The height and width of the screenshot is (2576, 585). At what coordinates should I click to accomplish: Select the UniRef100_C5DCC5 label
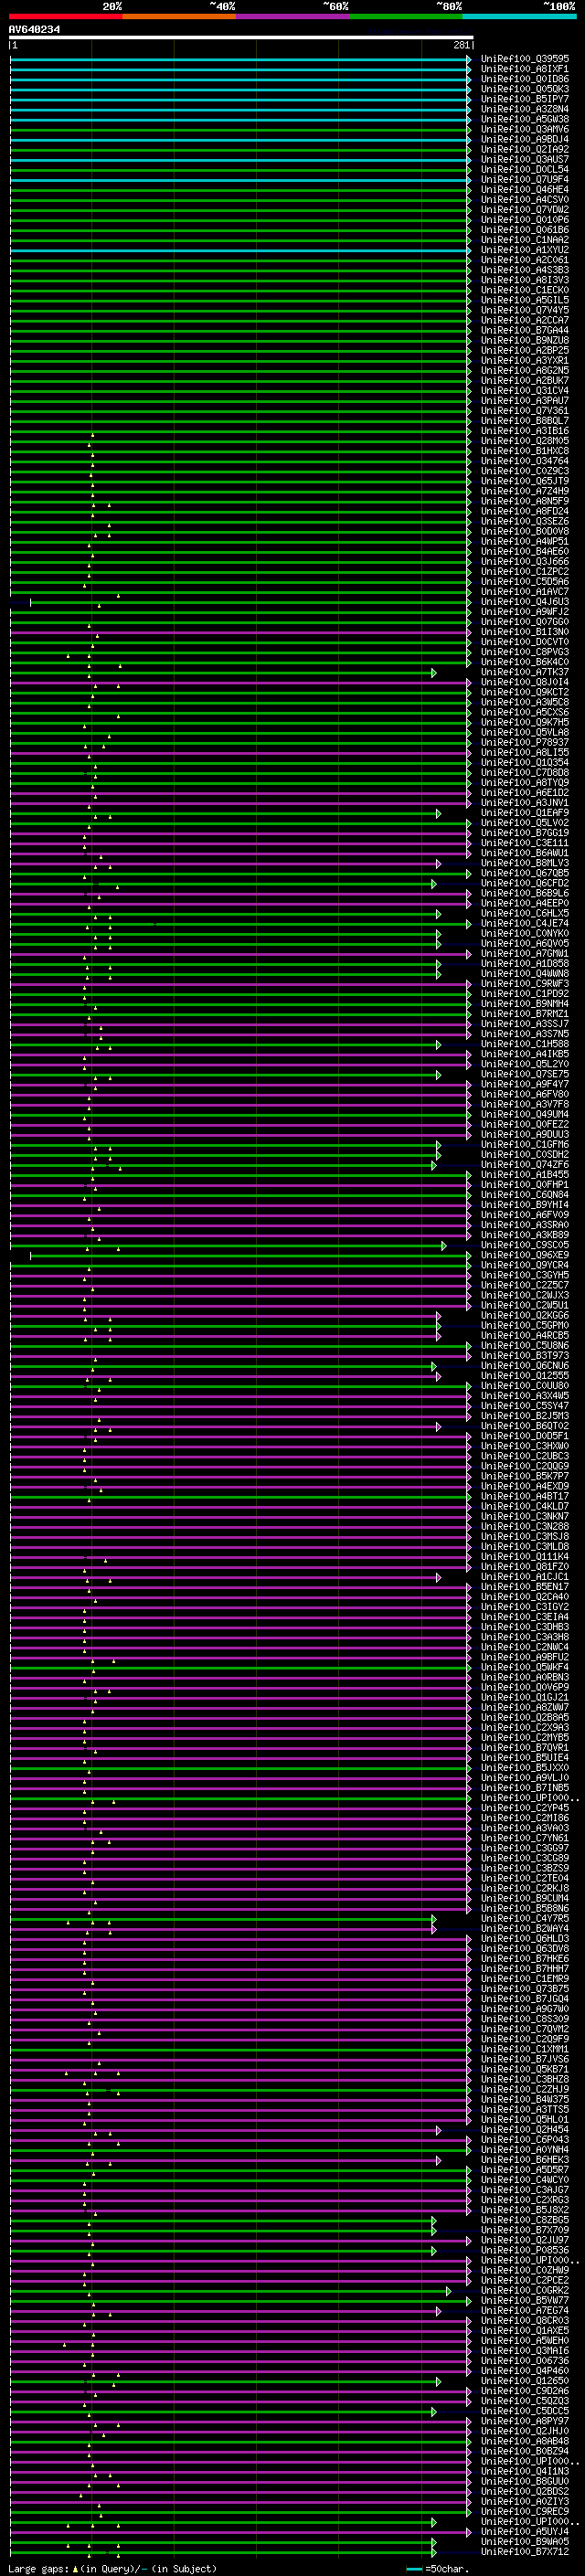[x=524, y=2410]
